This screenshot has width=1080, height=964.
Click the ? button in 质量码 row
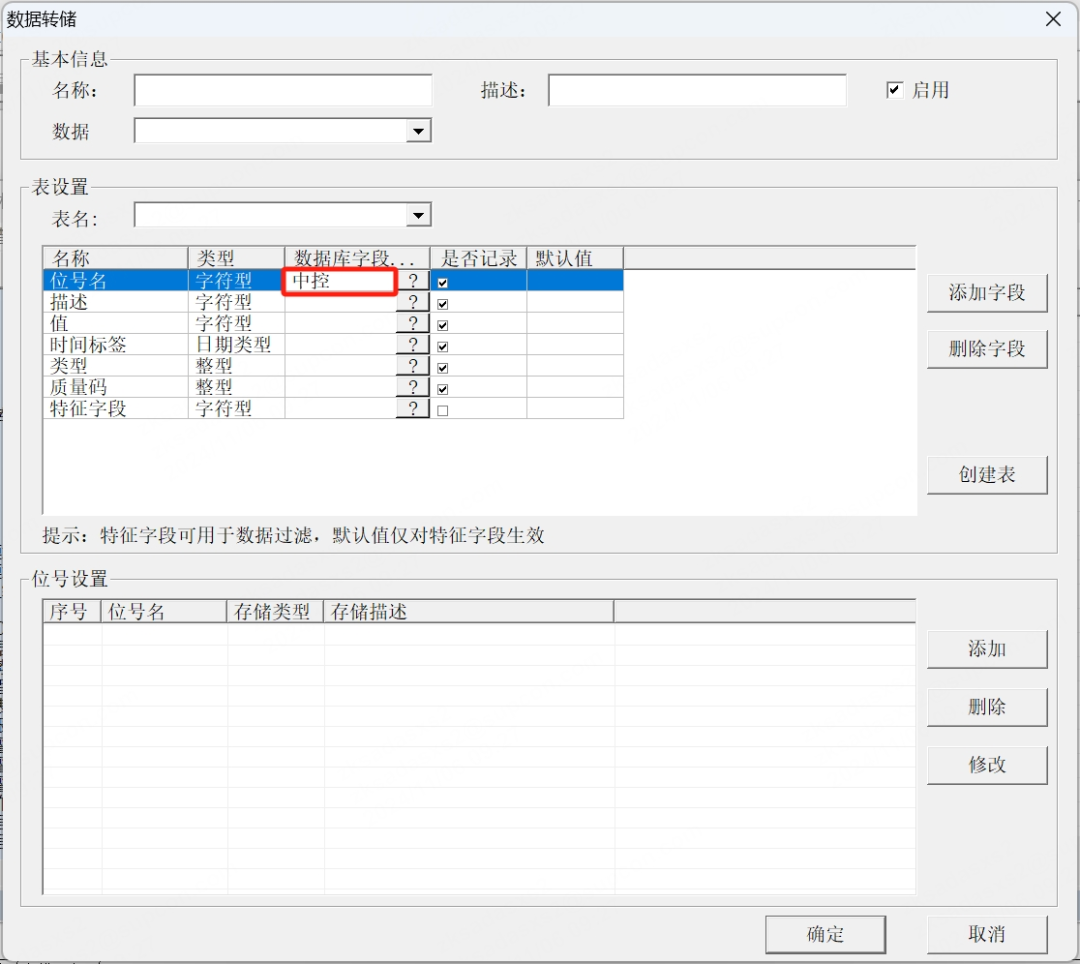[x=412, y=387]
